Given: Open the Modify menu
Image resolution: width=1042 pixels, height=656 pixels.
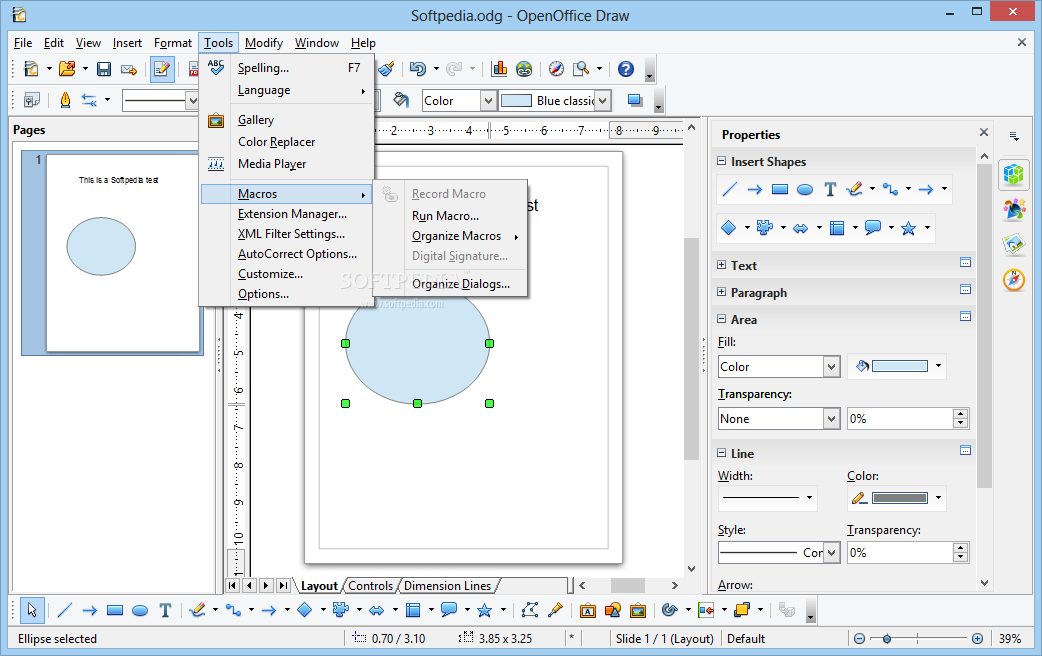Looking at the screenshot, I should point(264,43).
